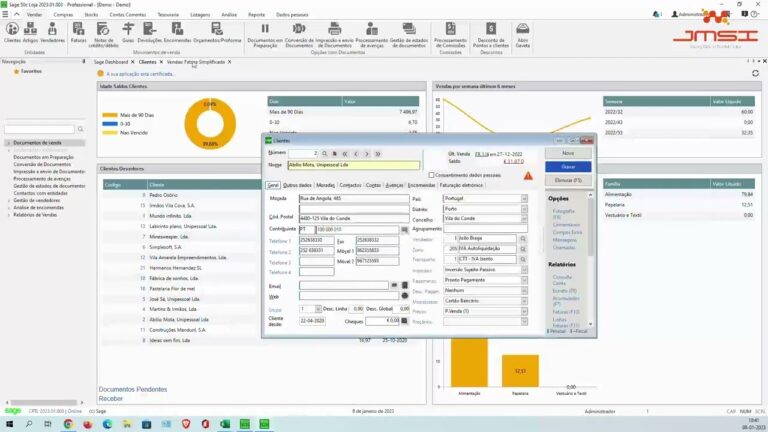Open Orçamentos/Proforma in the ribbon

click(x=217, y=32)
